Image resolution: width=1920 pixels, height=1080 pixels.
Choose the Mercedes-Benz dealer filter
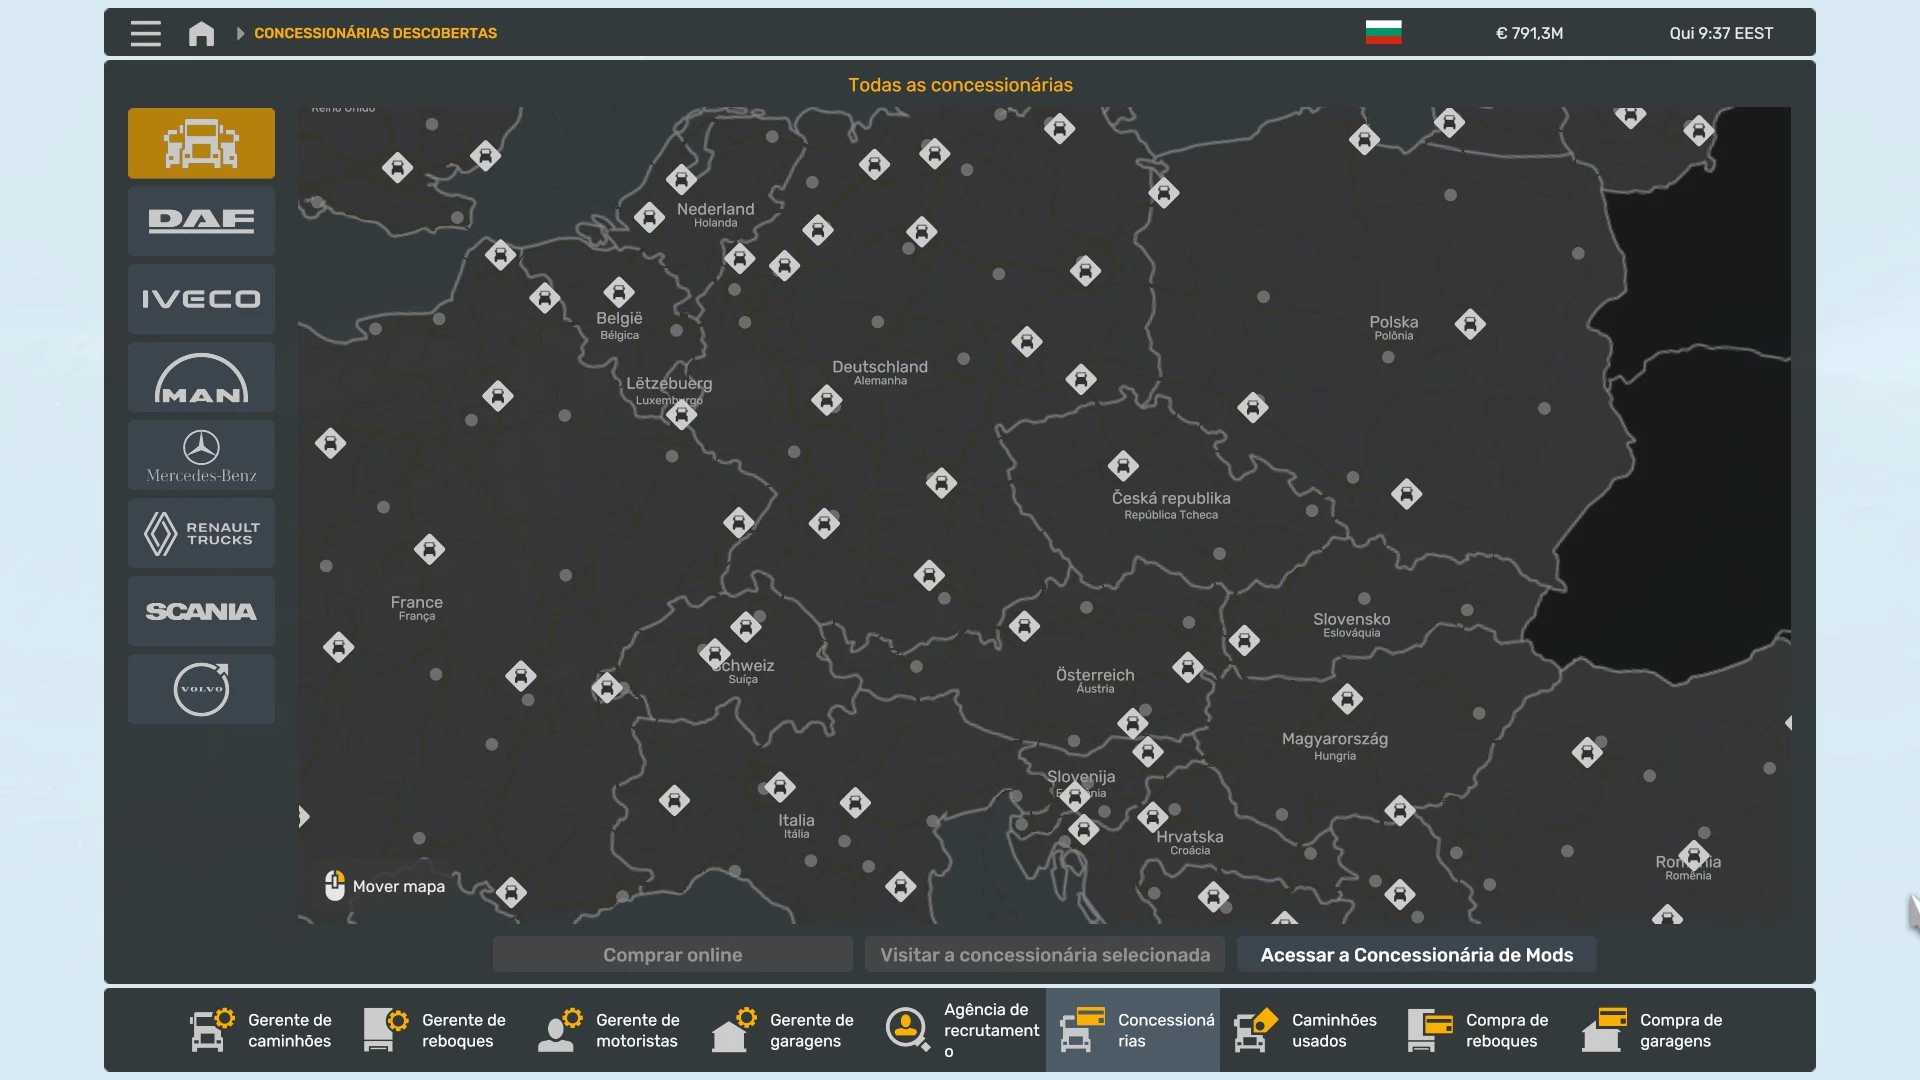(x=201, y=455)
